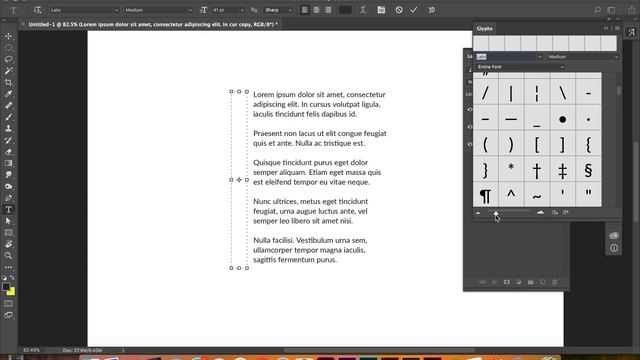Image resolution: width=640 pixels, height=360 pixels.
Task: Open the Glyphs panel menu
Action: click(x=617, y=28)
